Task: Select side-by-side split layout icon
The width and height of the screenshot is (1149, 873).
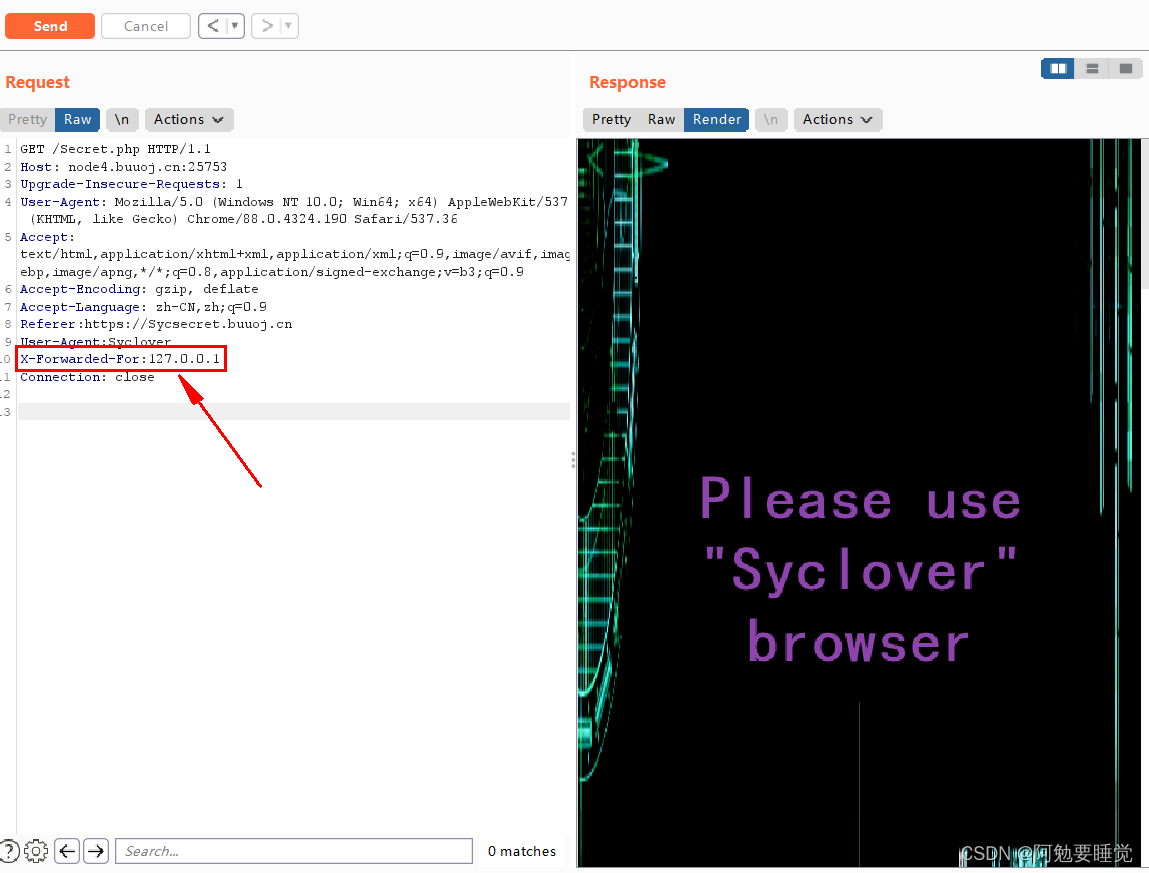Action: pos(1057,69)
